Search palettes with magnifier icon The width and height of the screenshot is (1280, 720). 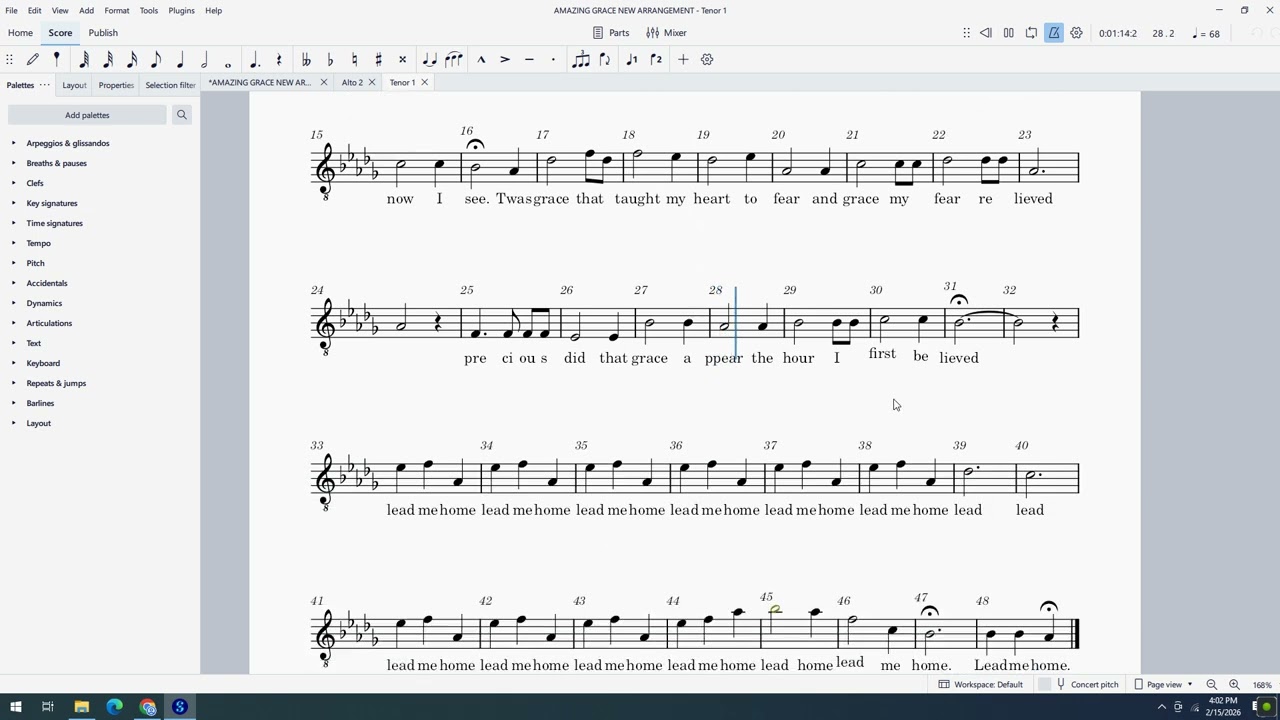182,115
